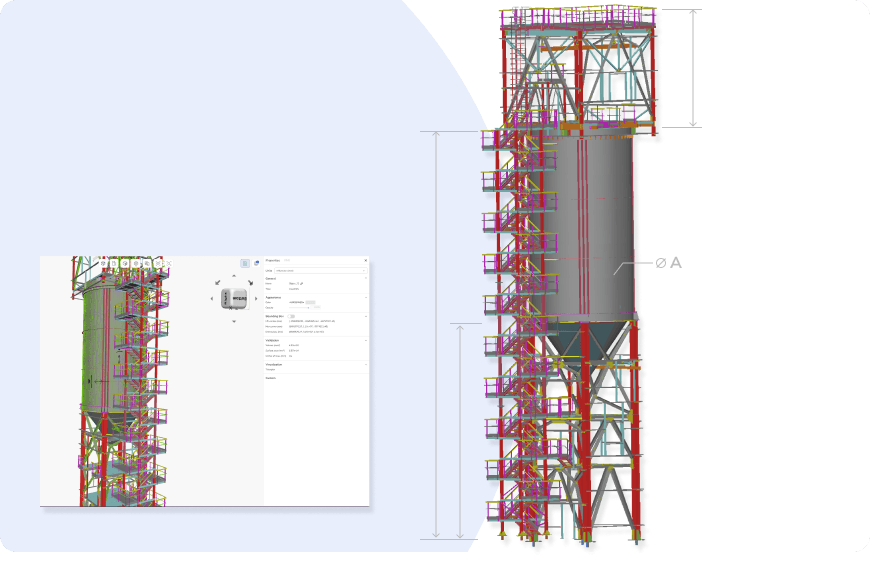Collapse the Appearance section
The image size is (884, 562).
366,298
